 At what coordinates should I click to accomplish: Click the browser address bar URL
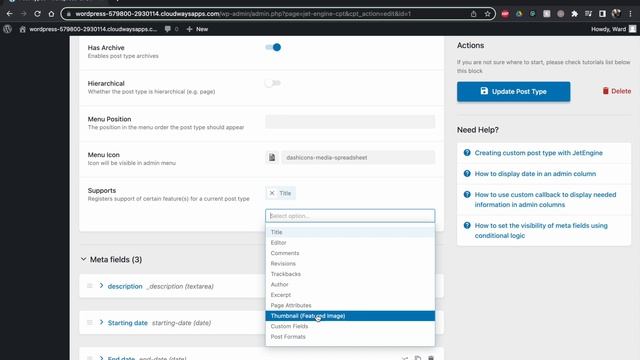(x=243, y=14)
